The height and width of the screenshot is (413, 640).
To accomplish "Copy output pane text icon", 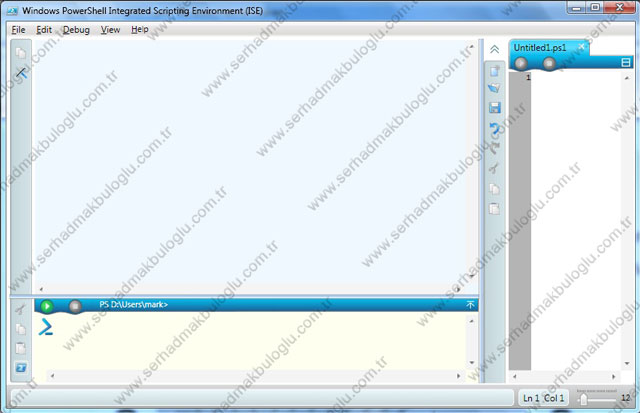I will pyautogui.click(x=20, y=53).
